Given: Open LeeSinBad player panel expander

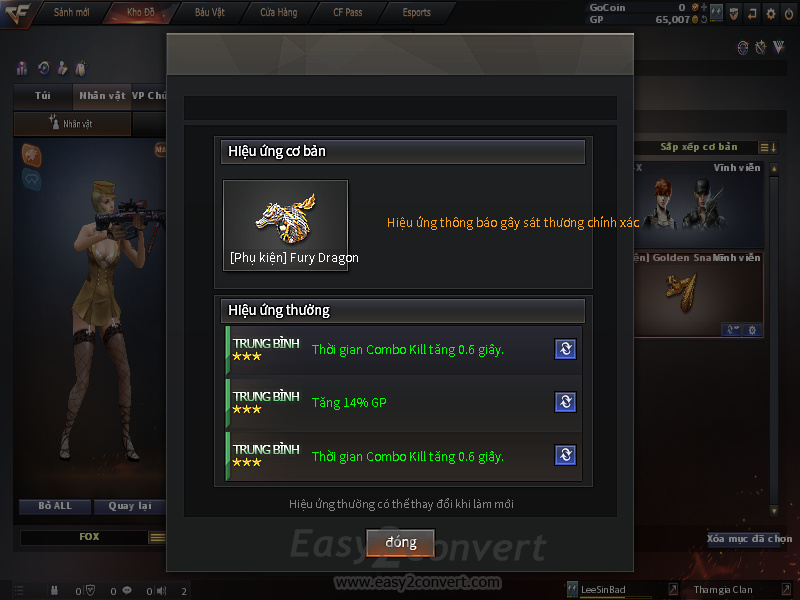Looking at the screenshot, I should click(673, 589).
